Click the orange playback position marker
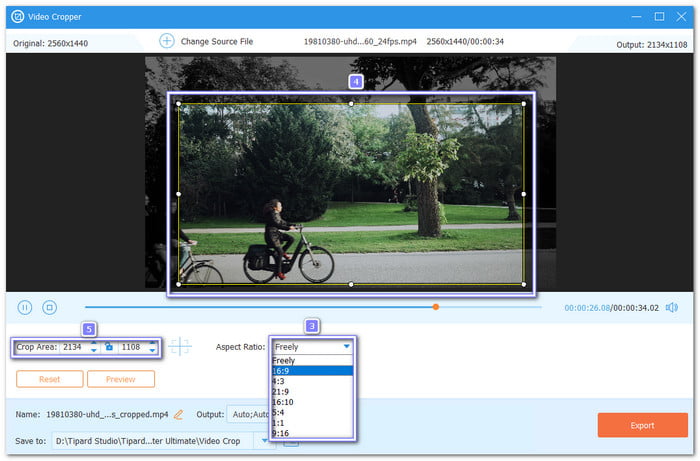The width and height of the screenshot is (700, 461). point(436,307)
